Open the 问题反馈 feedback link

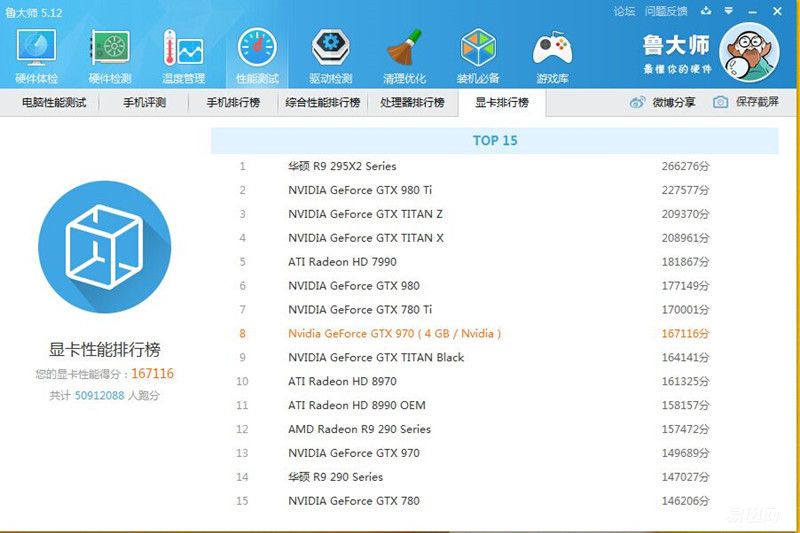pyautogui.click(x=666, y=11)
